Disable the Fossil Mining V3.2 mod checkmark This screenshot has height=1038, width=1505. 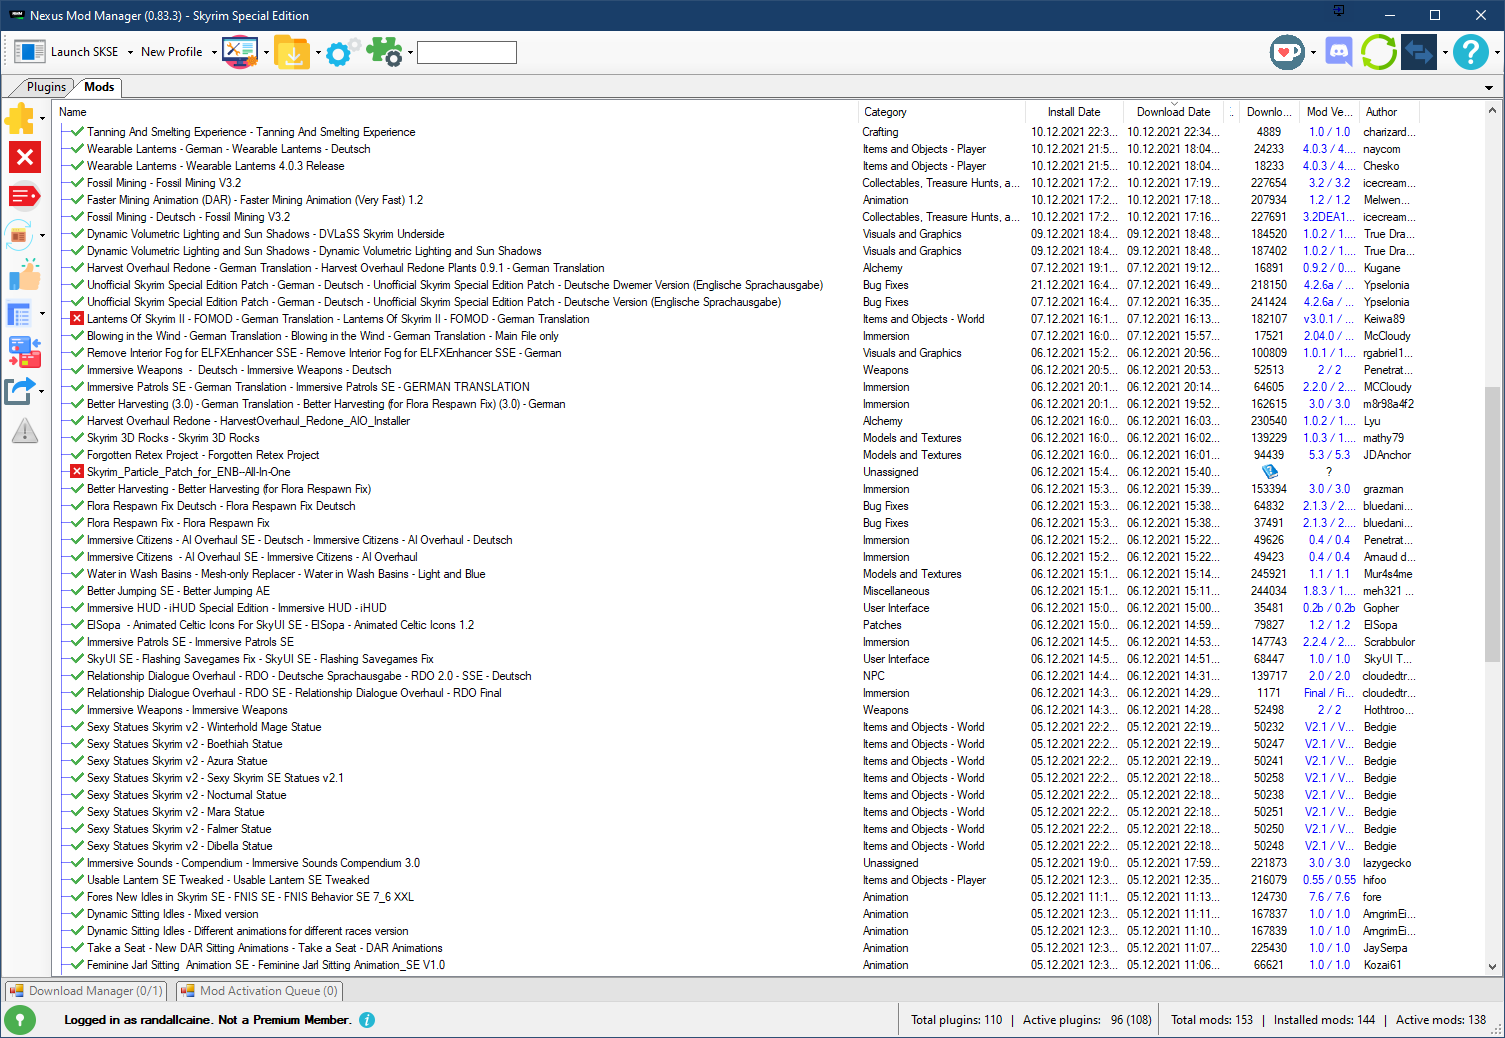tap(77, 183)
